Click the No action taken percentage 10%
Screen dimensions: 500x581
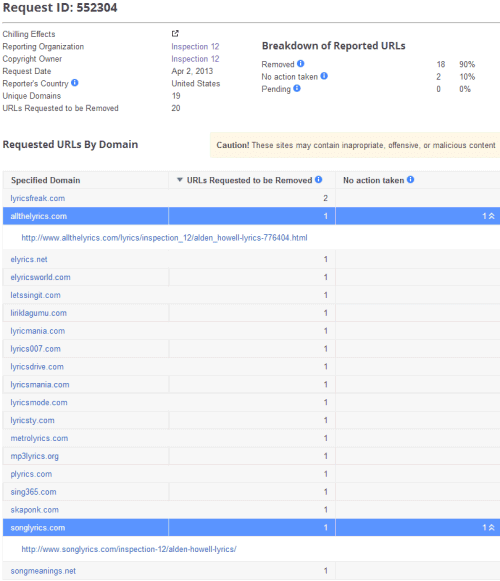467,77
